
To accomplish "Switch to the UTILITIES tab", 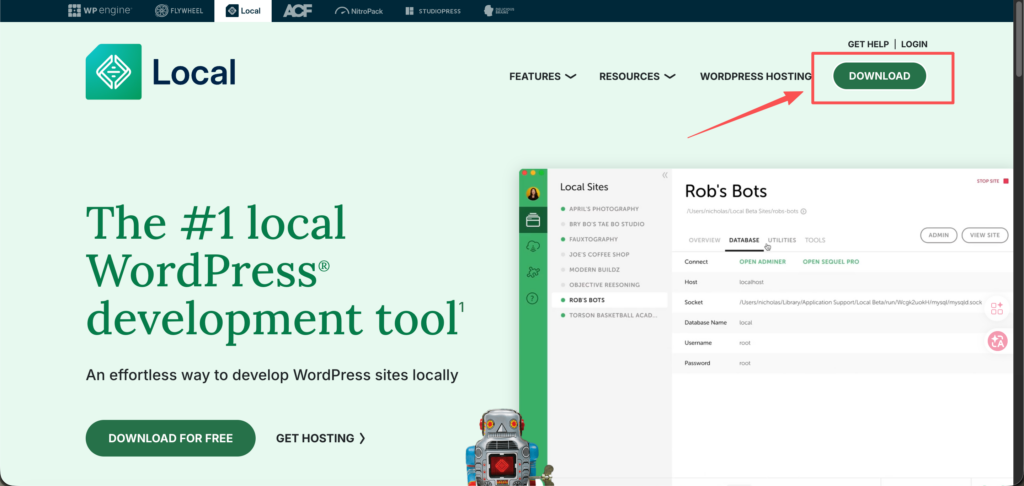I will (782, 240).
